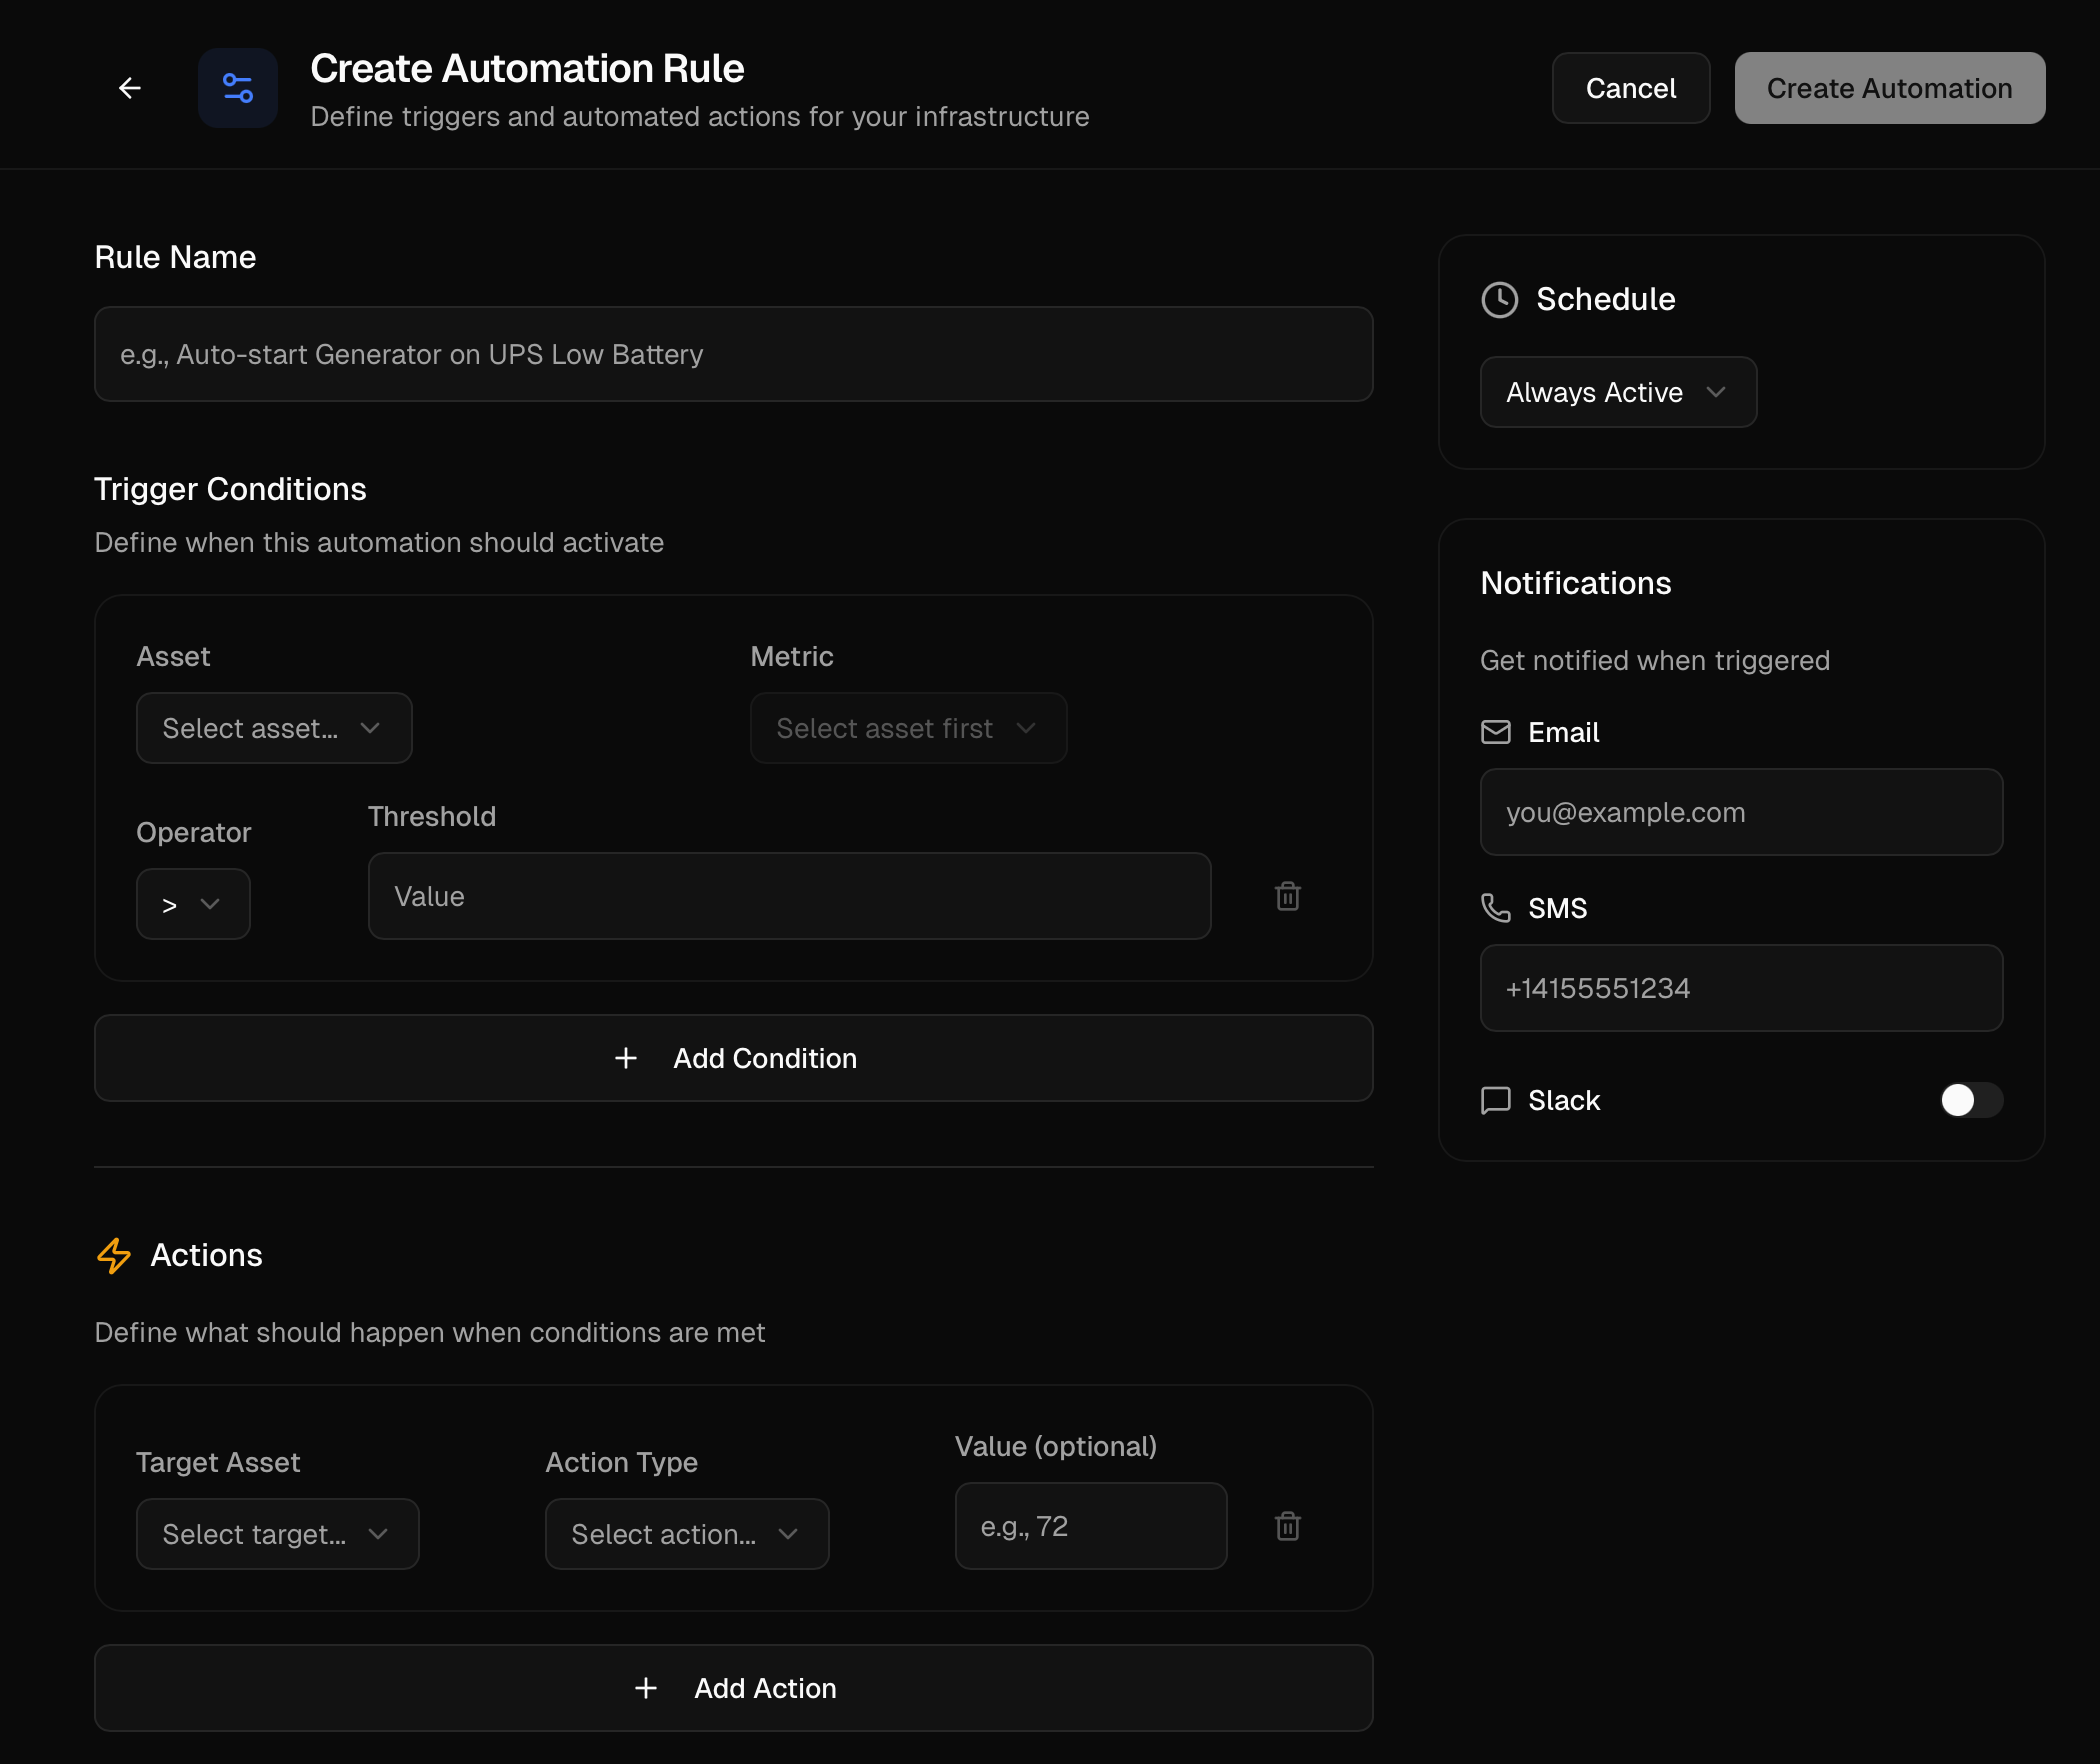Click the Slack chat bubble icon
The height and width of the screenshot is (1764, 2100).
1496,1100
